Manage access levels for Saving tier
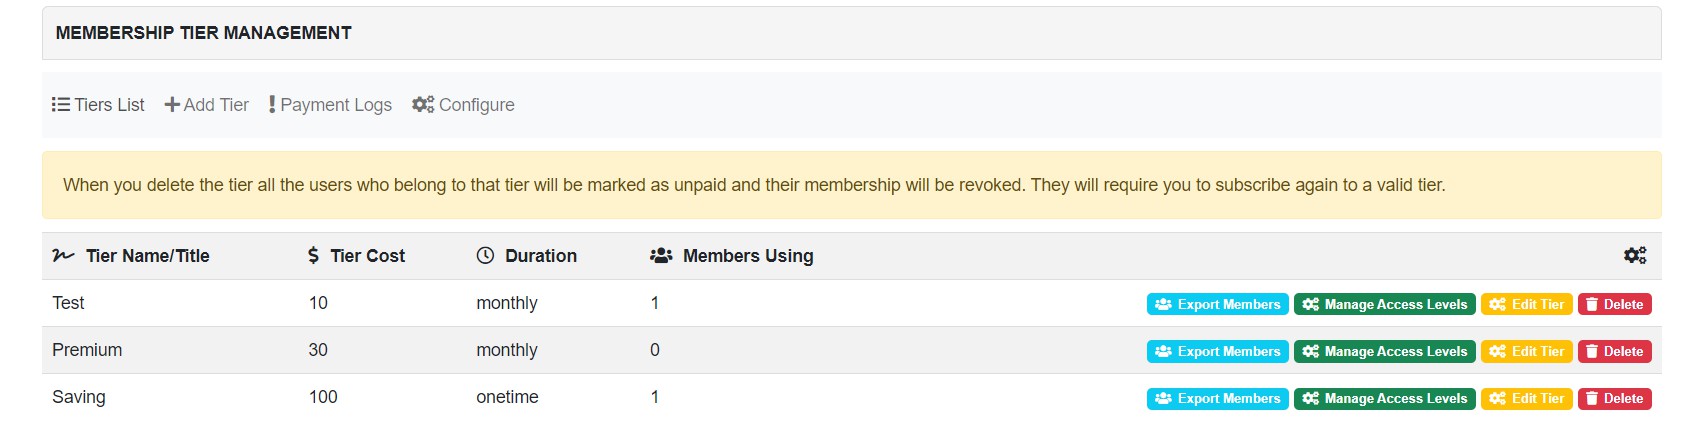This screenshot has width=1708, height=437. 1384,398
